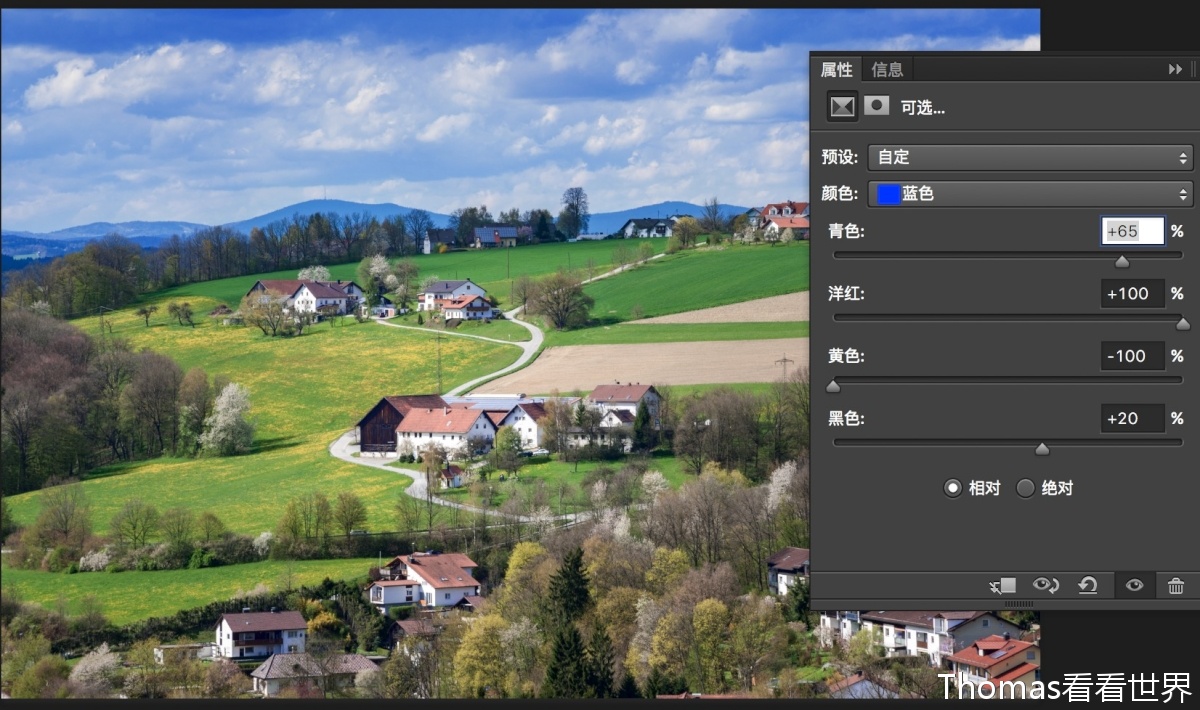Delete this adjustment layer trash icon
This screenshot has width=1200, height=710.
pos(1176,586)
